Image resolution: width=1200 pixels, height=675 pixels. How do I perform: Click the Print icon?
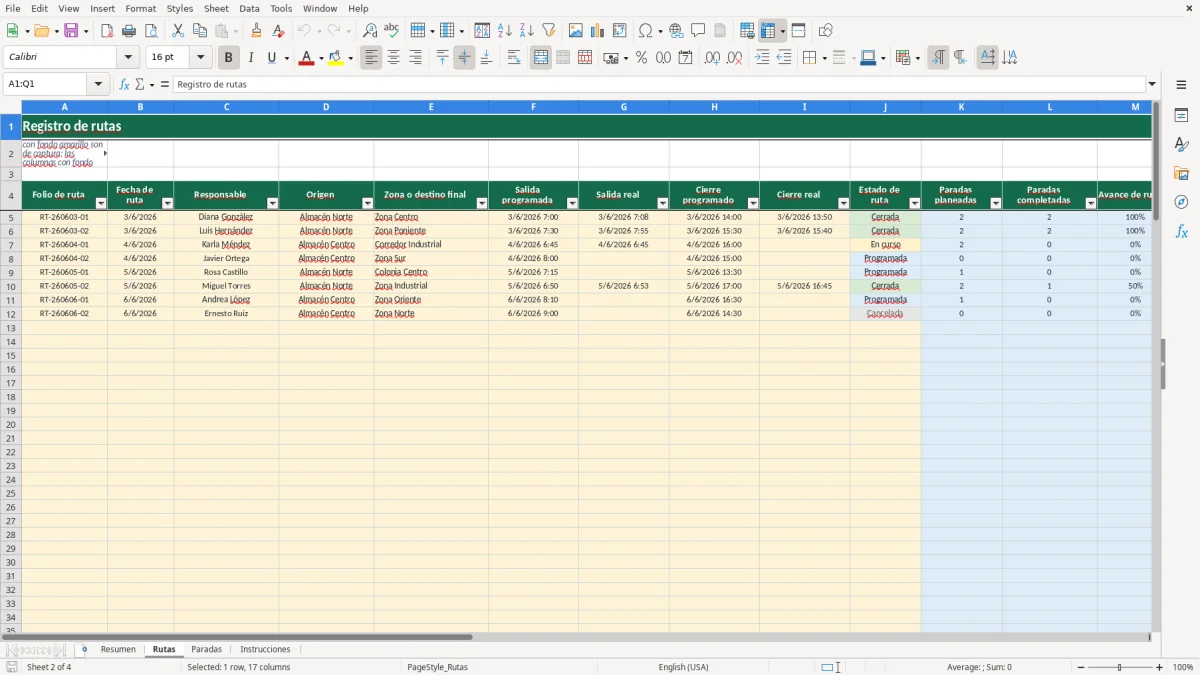[x=129, y=31]
